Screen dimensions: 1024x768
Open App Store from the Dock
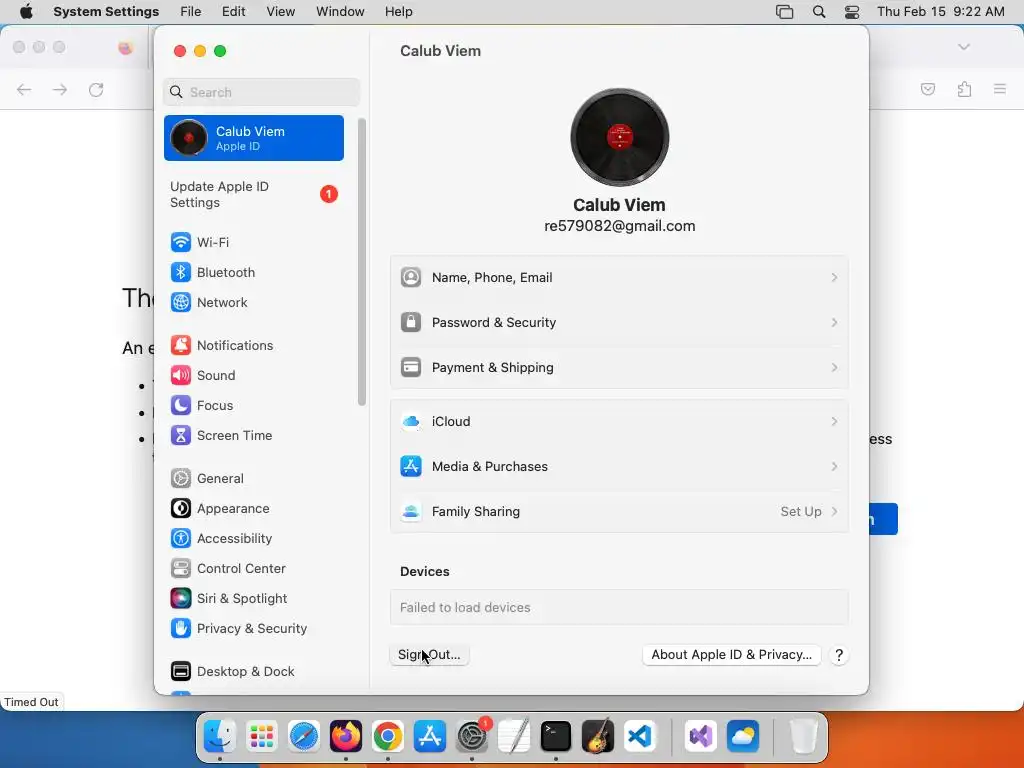(430, 737)
